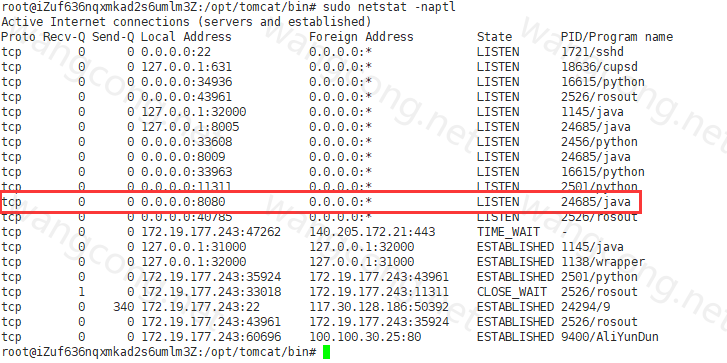This screenshot has width=727, height=363.
Task: Click the 'Foreign Address' column header
Action: 361,37
